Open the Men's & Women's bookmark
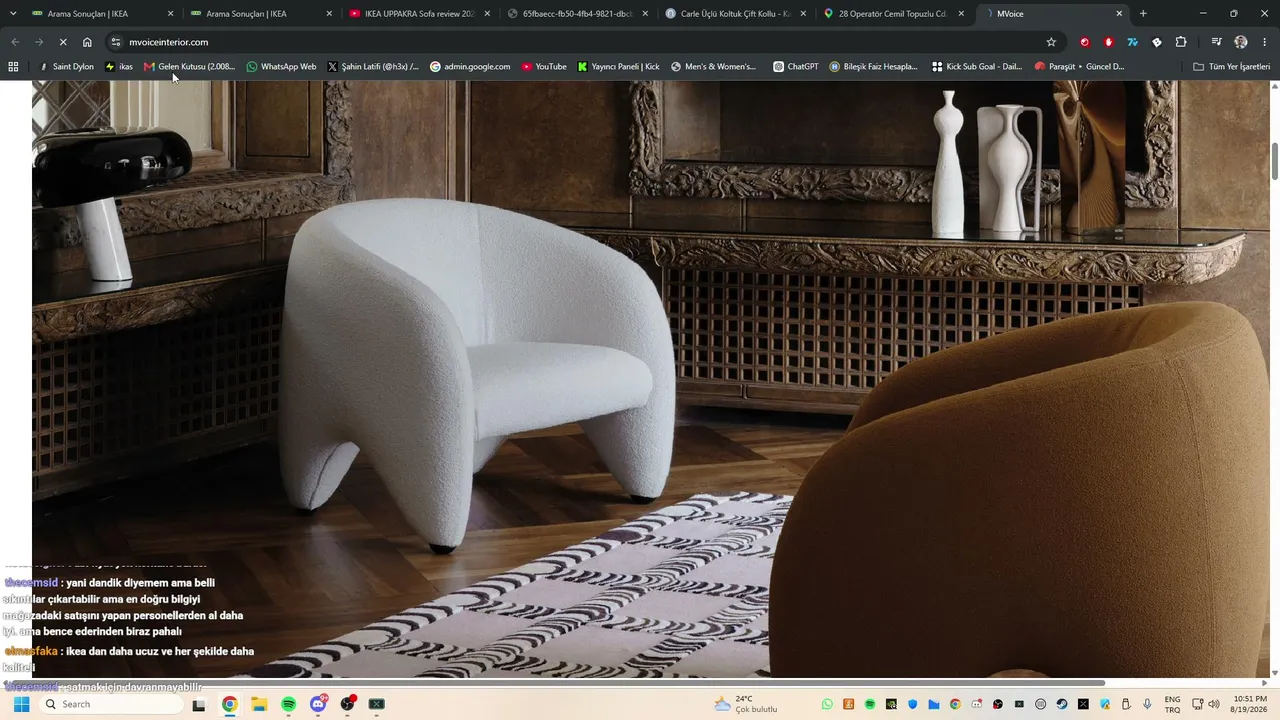This screenshot has height=720, width=1280. click(714, 67)
